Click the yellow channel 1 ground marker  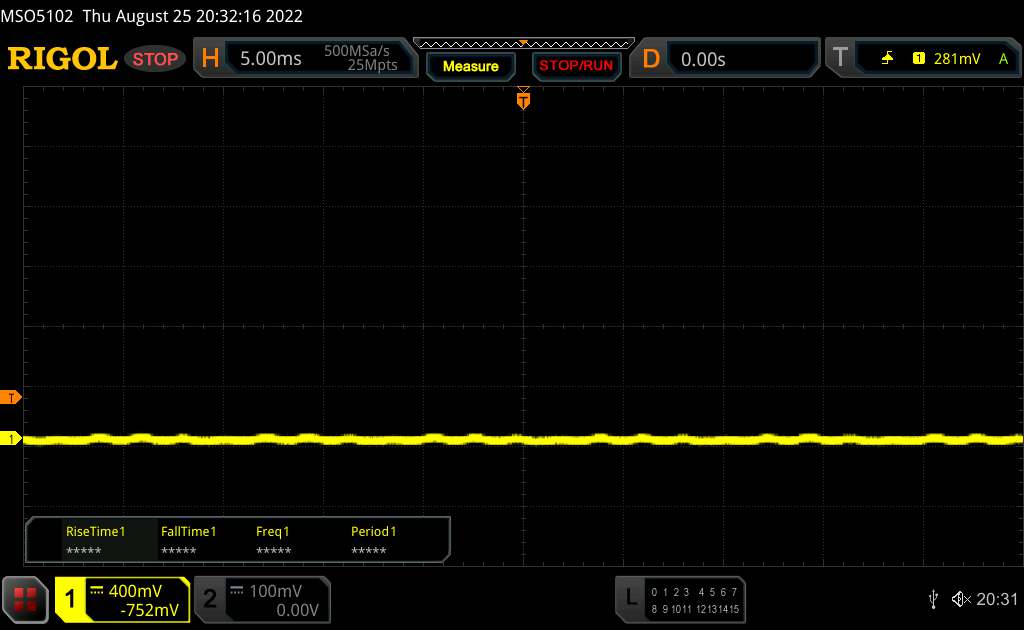(x=10, y=439)
